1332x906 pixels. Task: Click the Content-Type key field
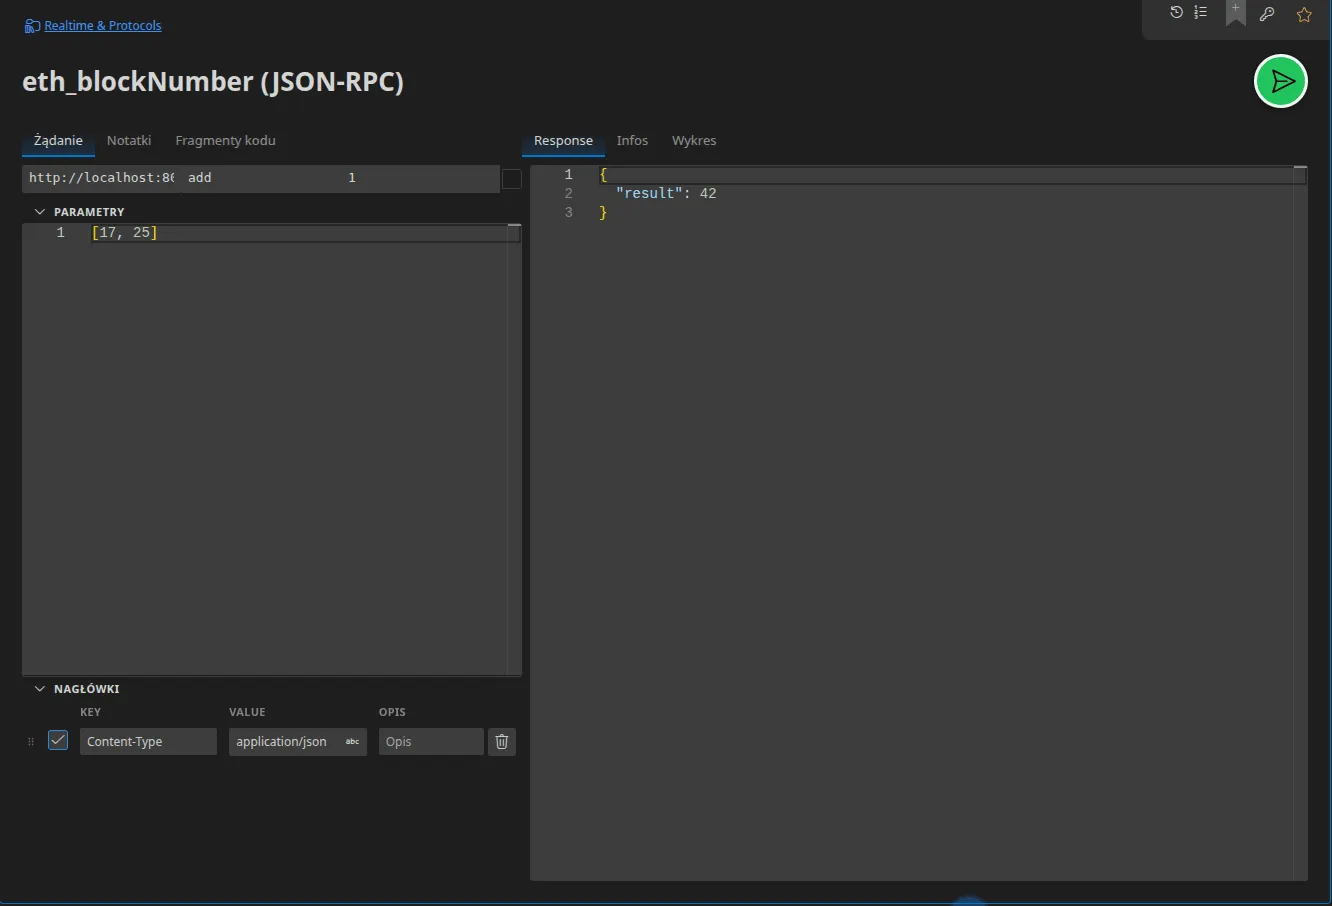(x=148, y=741)
